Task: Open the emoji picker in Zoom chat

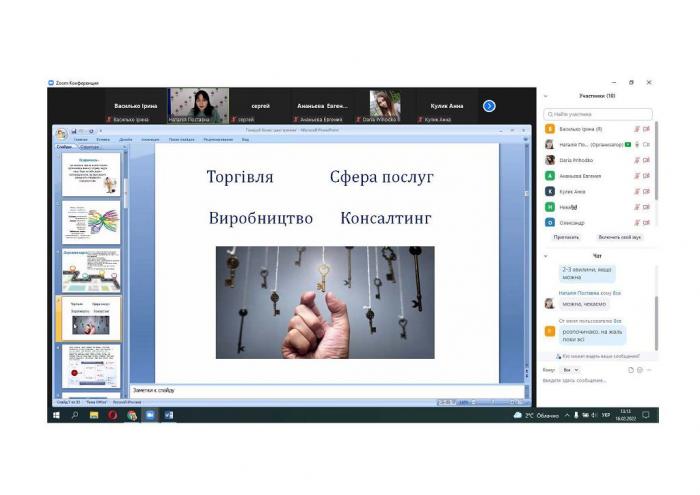Action: tap(640, 370)
